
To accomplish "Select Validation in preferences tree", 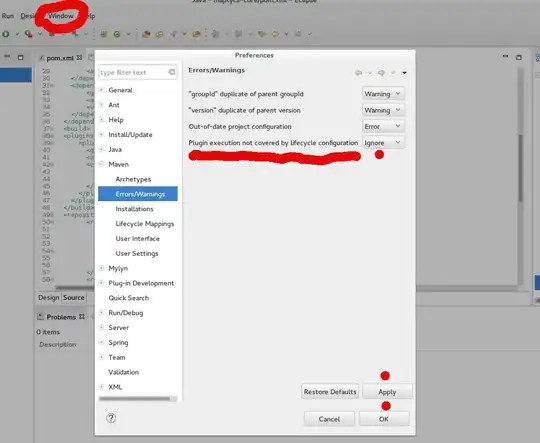I will point(123,372).
